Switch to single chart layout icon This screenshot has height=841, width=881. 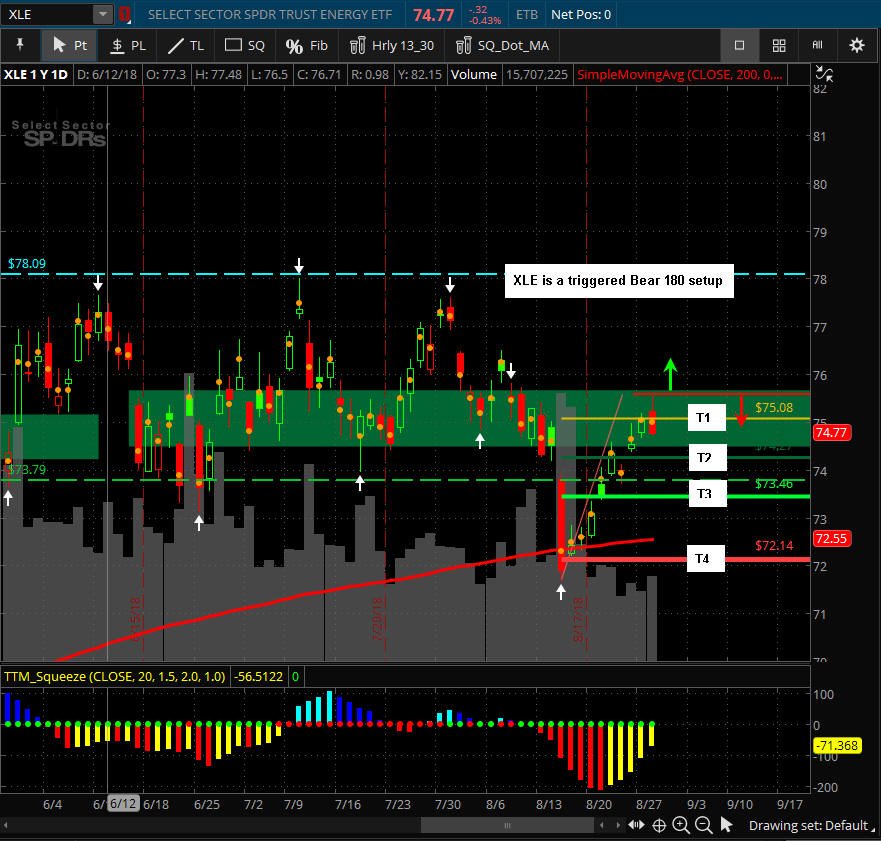[x=739, y=46]
